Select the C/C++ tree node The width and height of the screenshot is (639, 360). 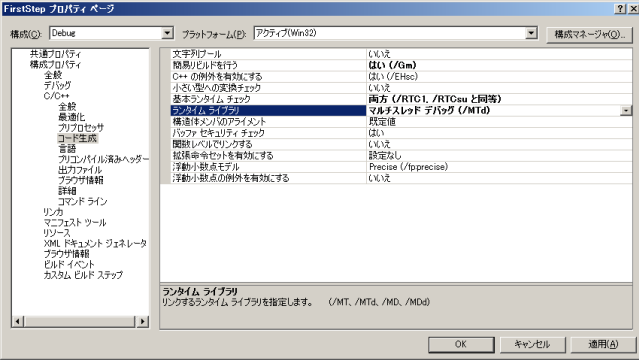click(x=56, y=96)
